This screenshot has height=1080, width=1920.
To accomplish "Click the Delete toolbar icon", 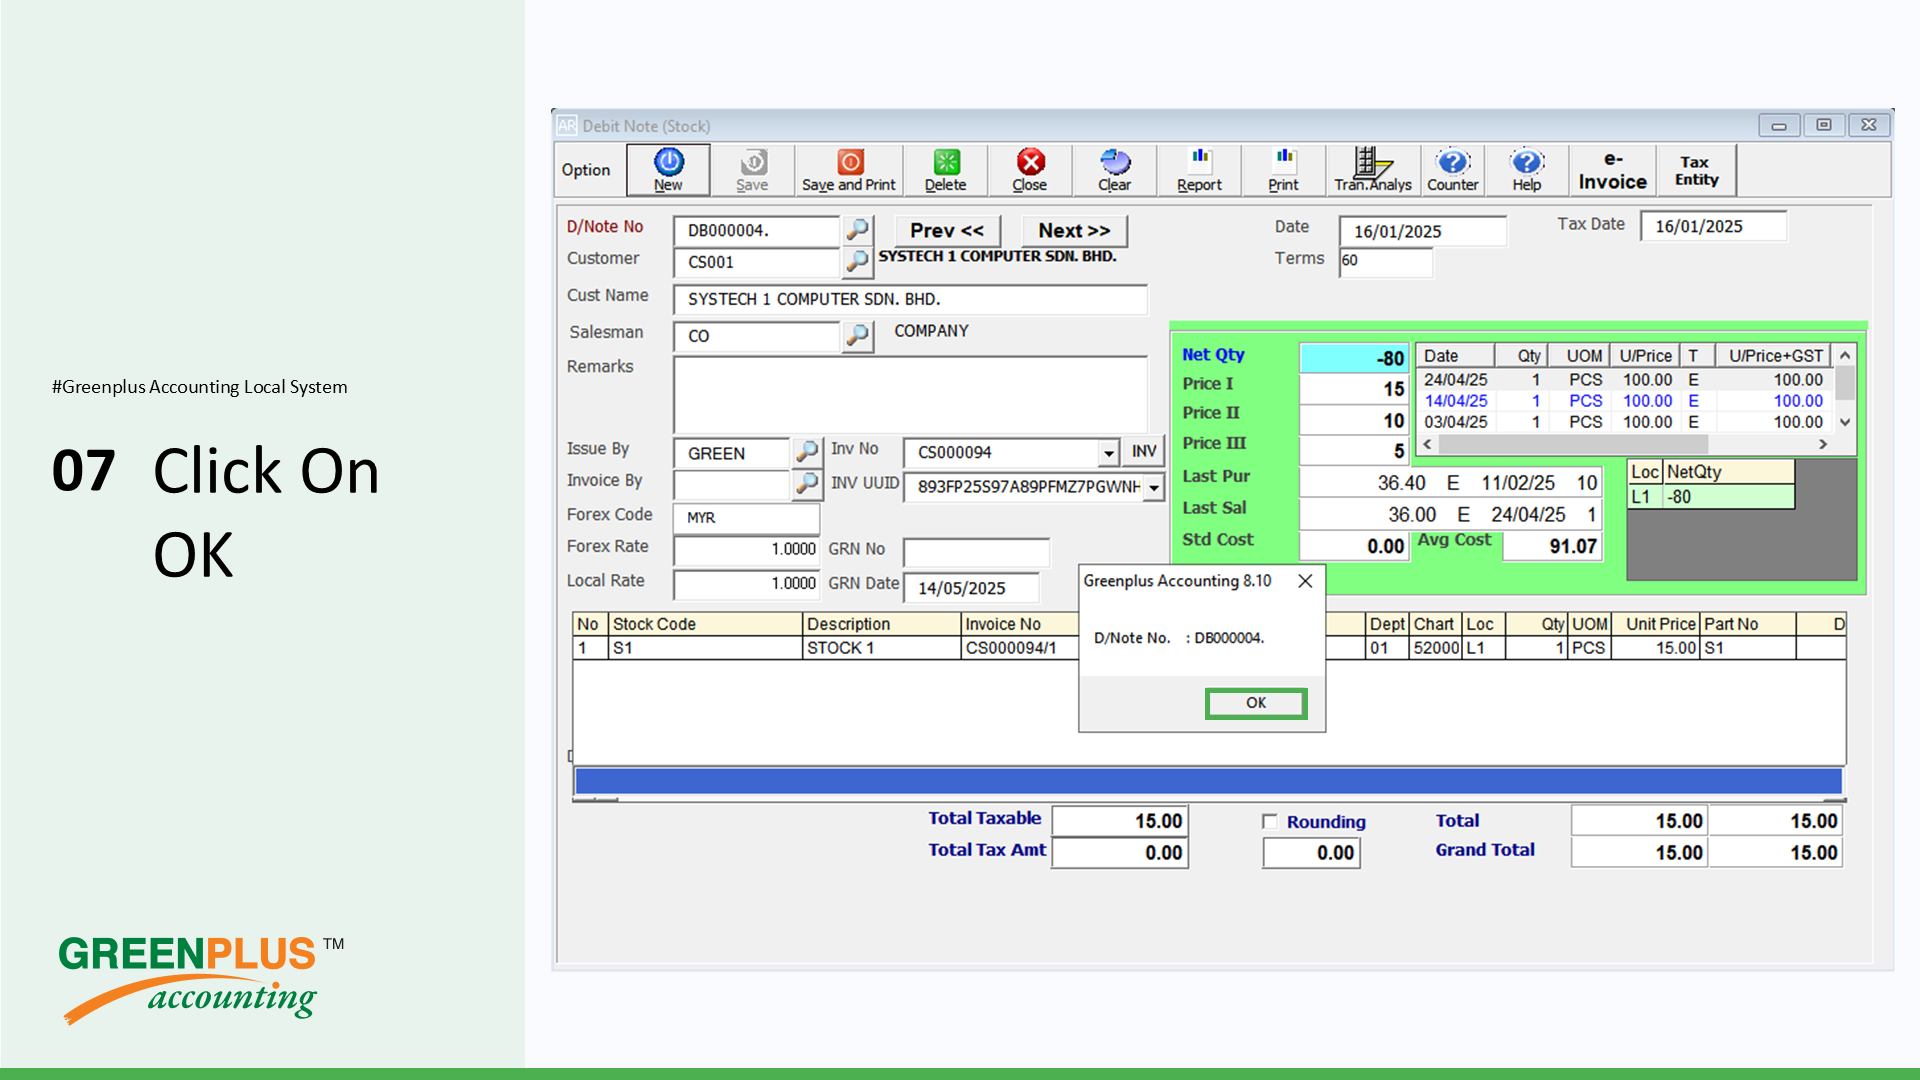I will click(945, 170).
